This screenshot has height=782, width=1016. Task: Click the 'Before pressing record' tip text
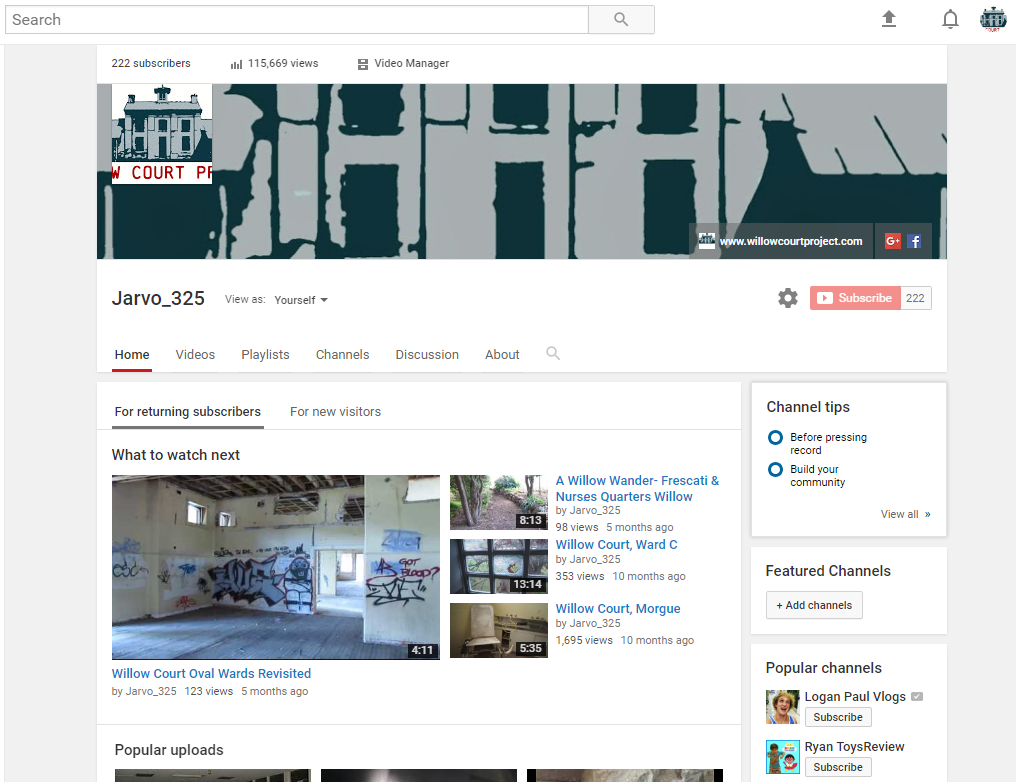pos(828,444)
